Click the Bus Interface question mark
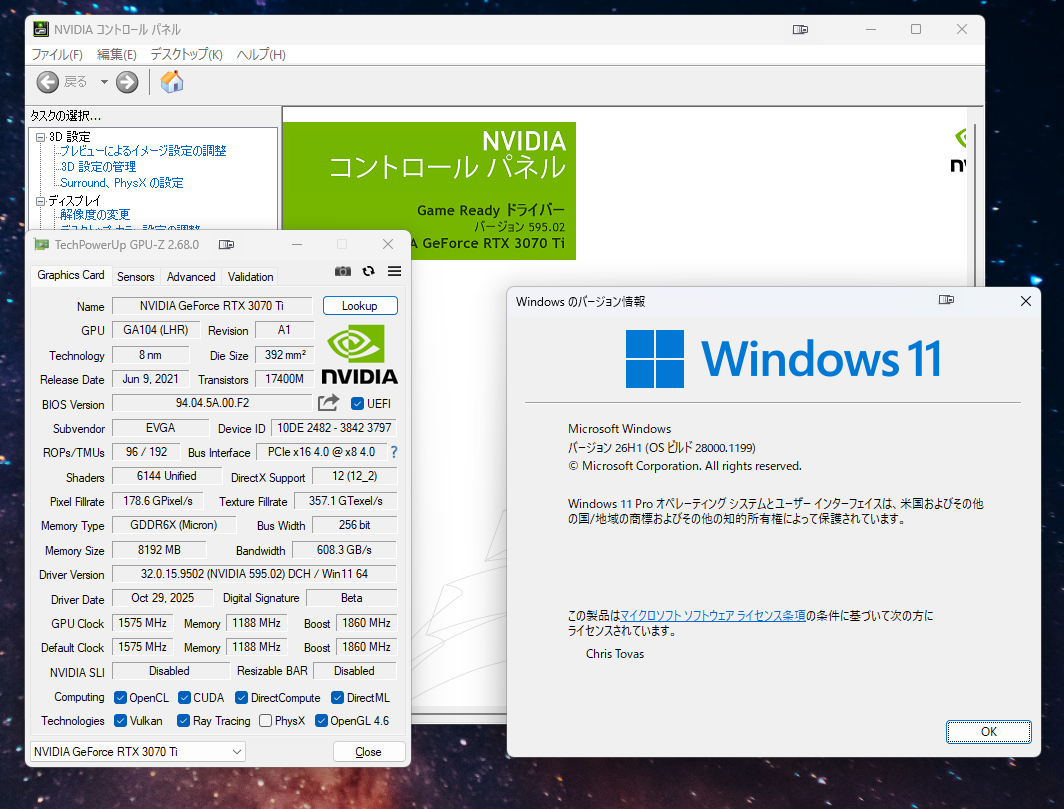The image size is (1064, 809). 394,452
